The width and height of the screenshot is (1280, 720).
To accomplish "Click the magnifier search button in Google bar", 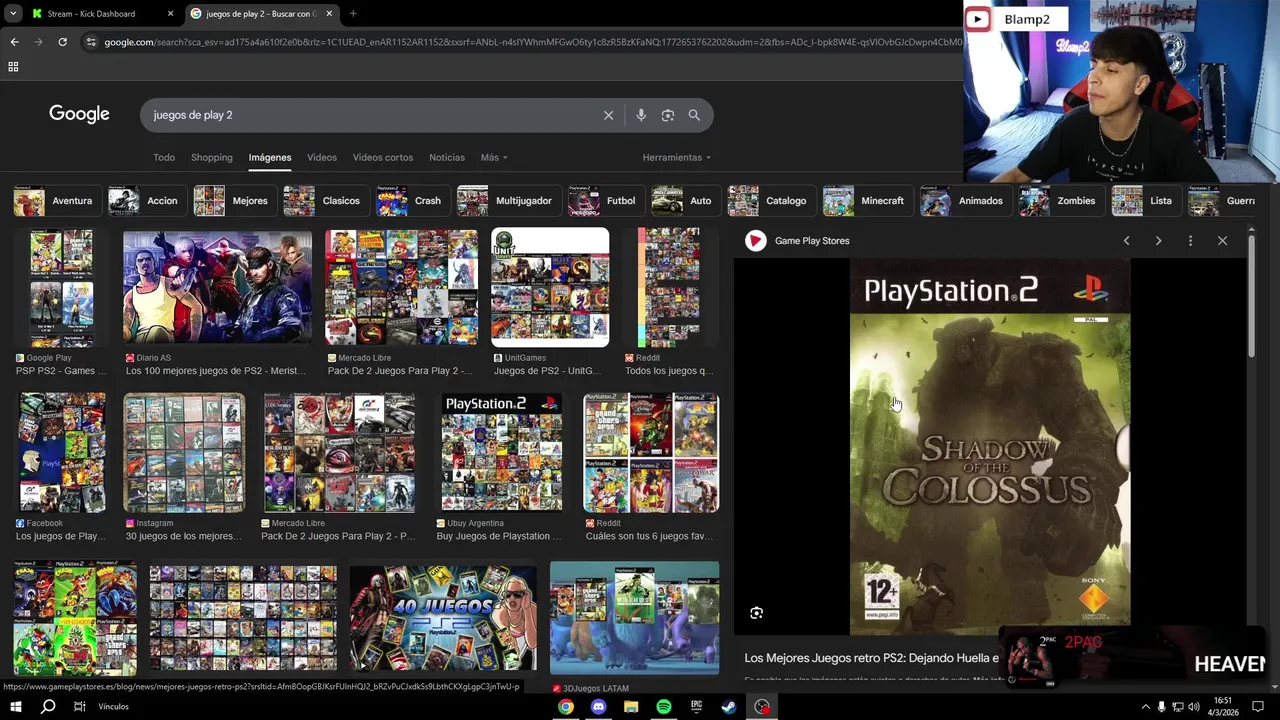I will click(x=694, y=115).
